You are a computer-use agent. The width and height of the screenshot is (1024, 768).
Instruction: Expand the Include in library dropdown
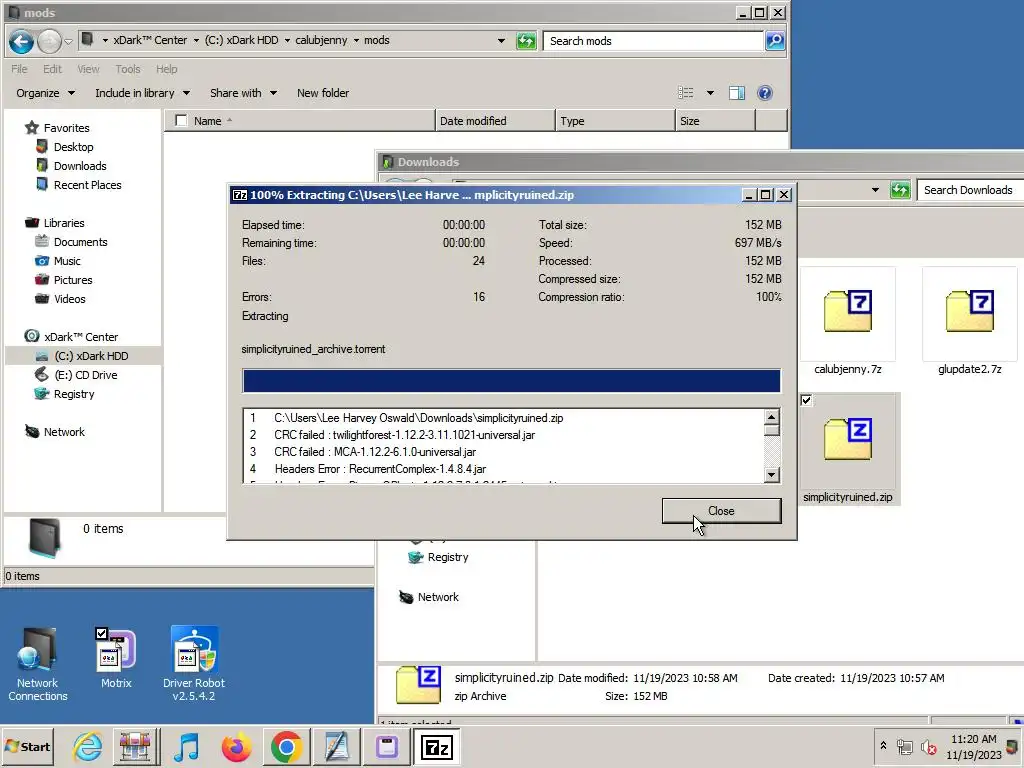[142, 93]
